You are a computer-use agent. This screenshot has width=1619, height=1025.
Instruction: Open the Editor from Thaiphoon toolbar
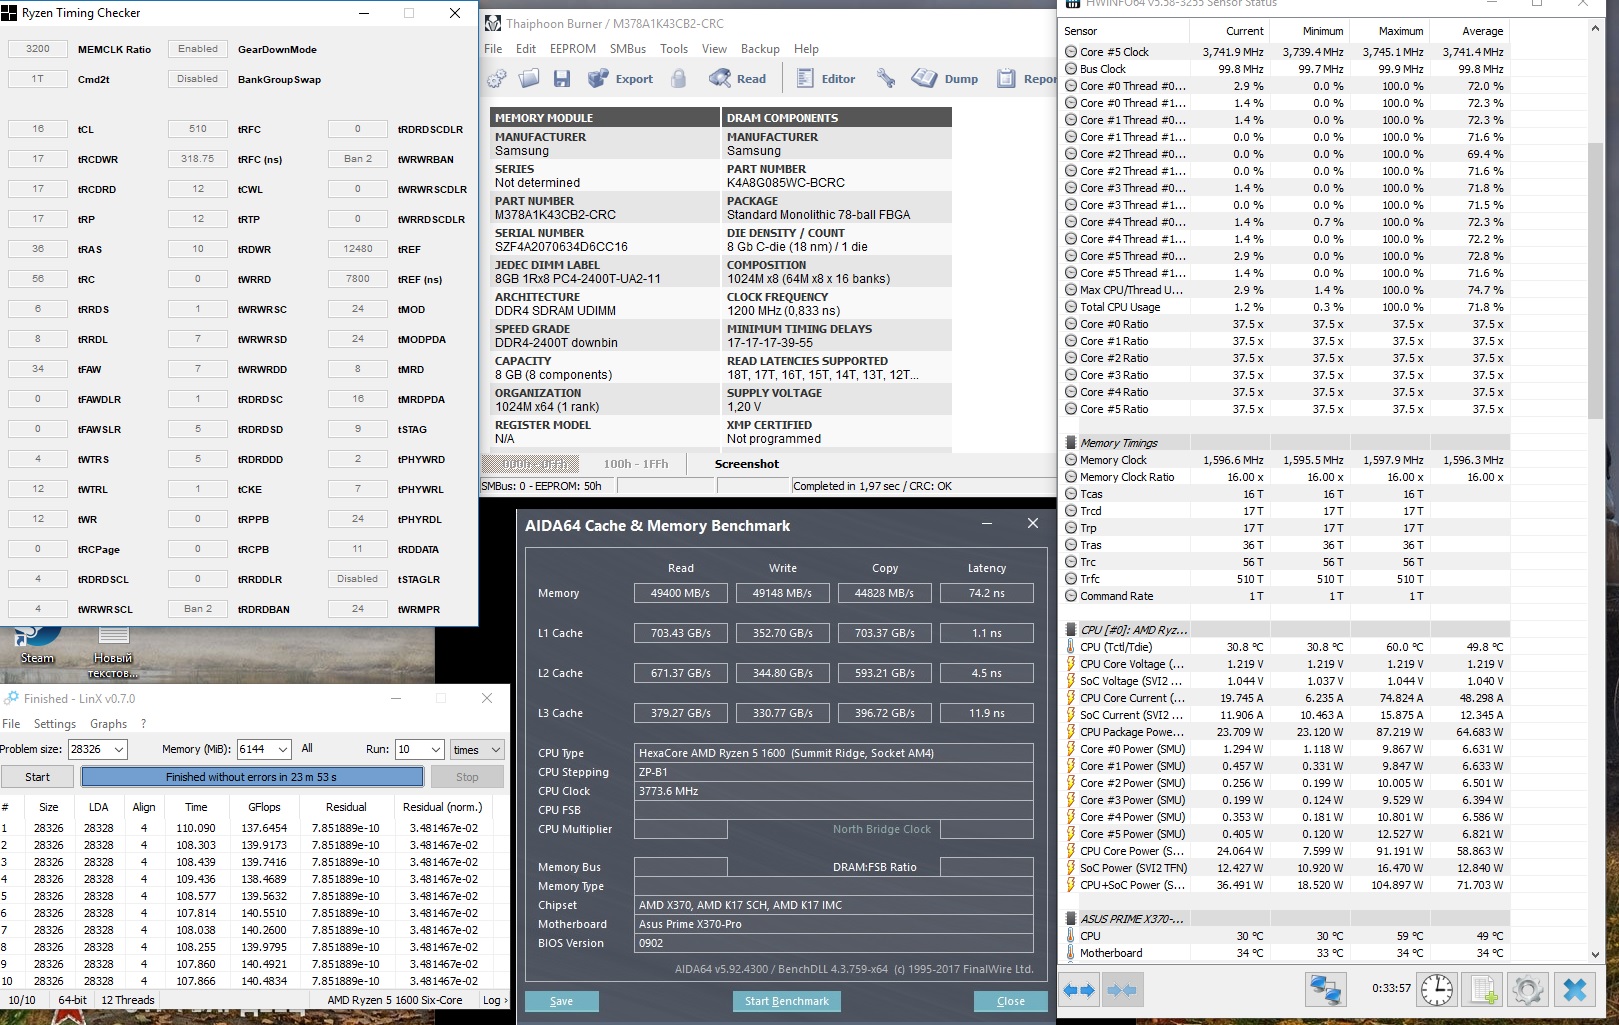pyautogui.click(x=826, y=79)
